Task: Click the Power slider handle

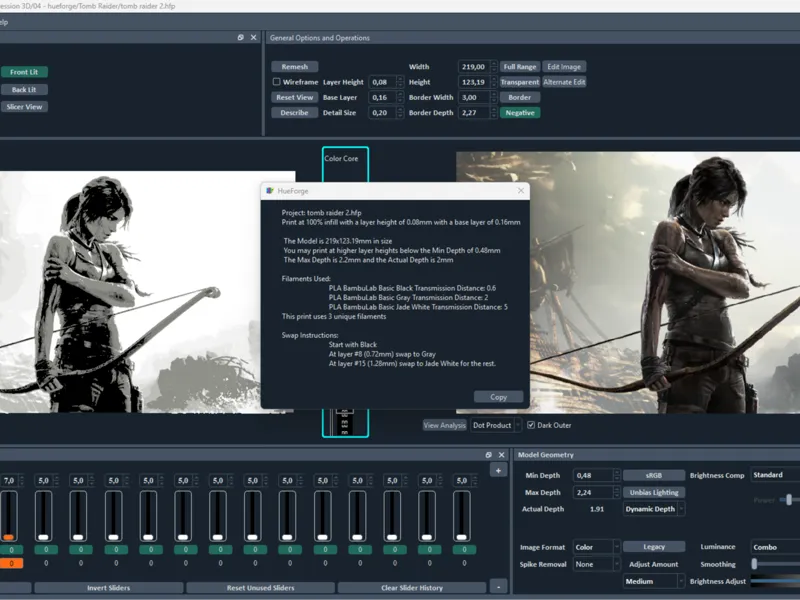Action: coord(789,499)
